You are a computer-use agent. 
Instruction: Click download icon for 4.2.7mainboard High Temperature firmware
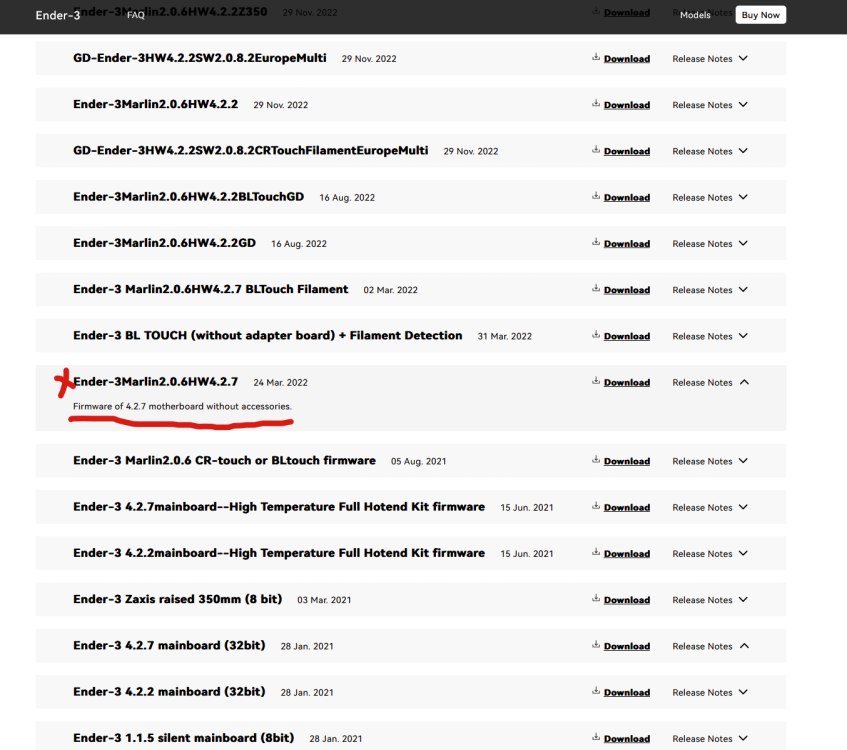[596, 506]
